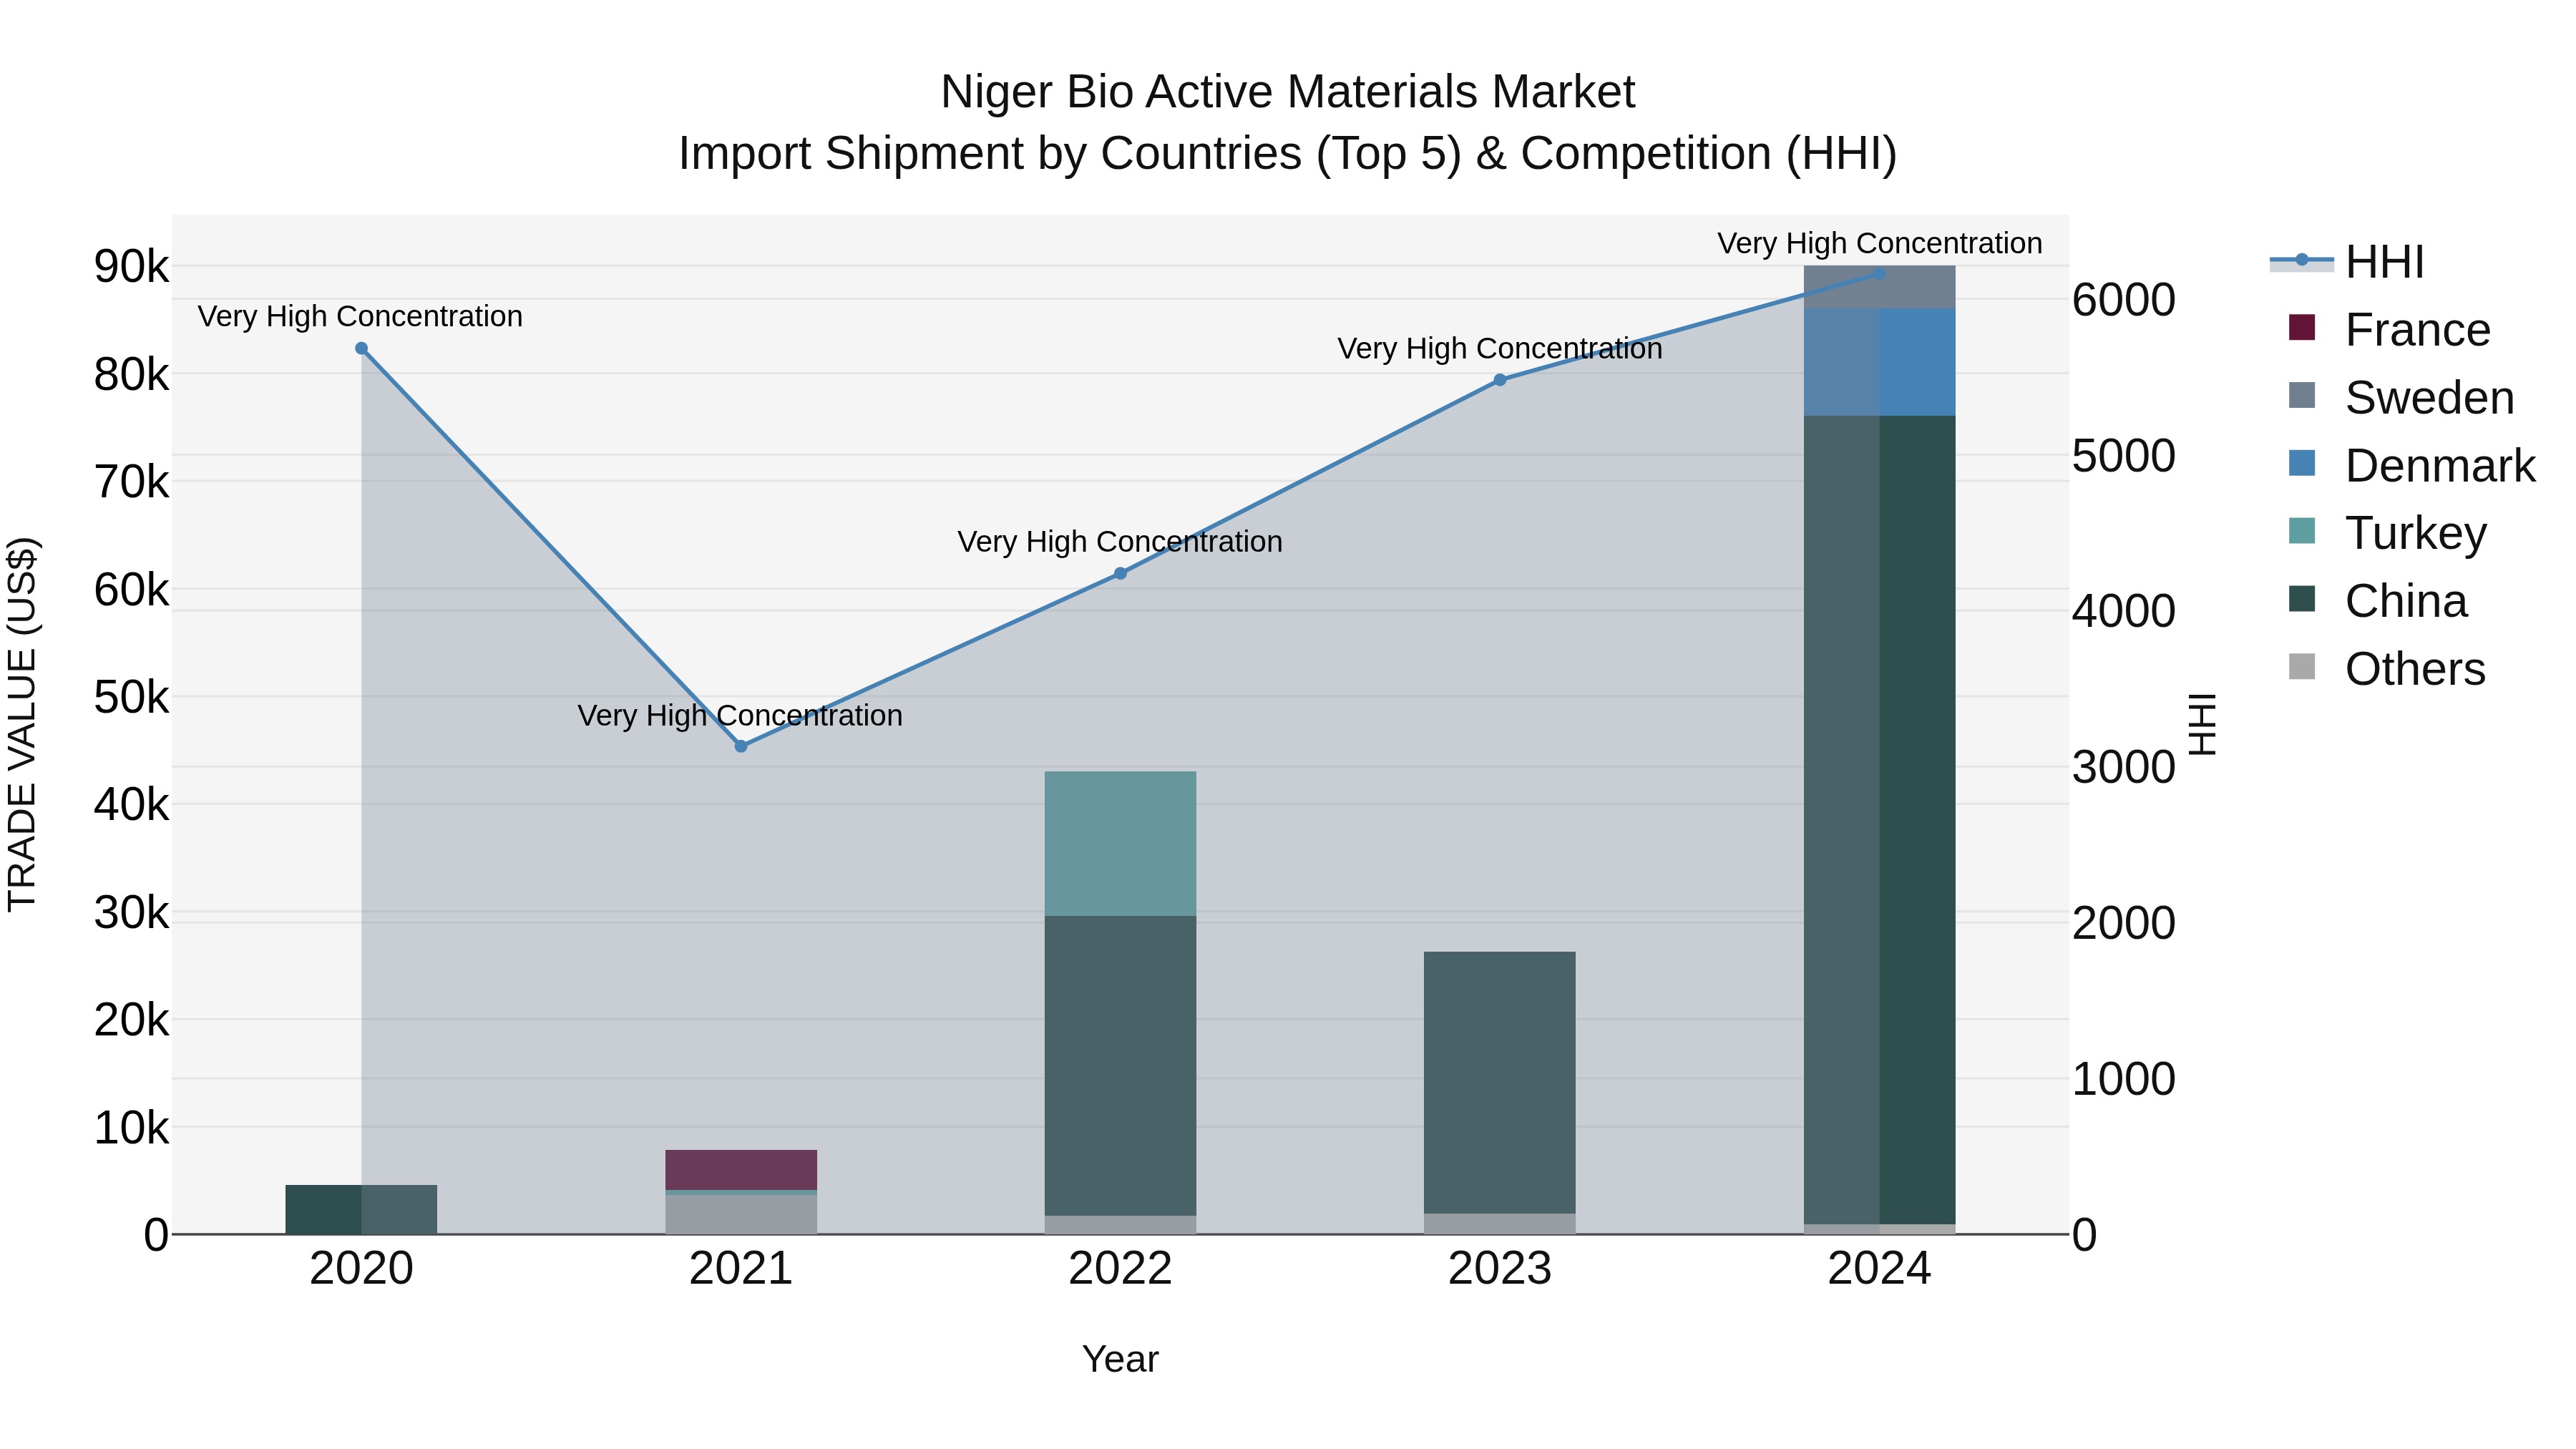Toggle the France legend entry
2576x1449 pixels.
[2389, 330]
